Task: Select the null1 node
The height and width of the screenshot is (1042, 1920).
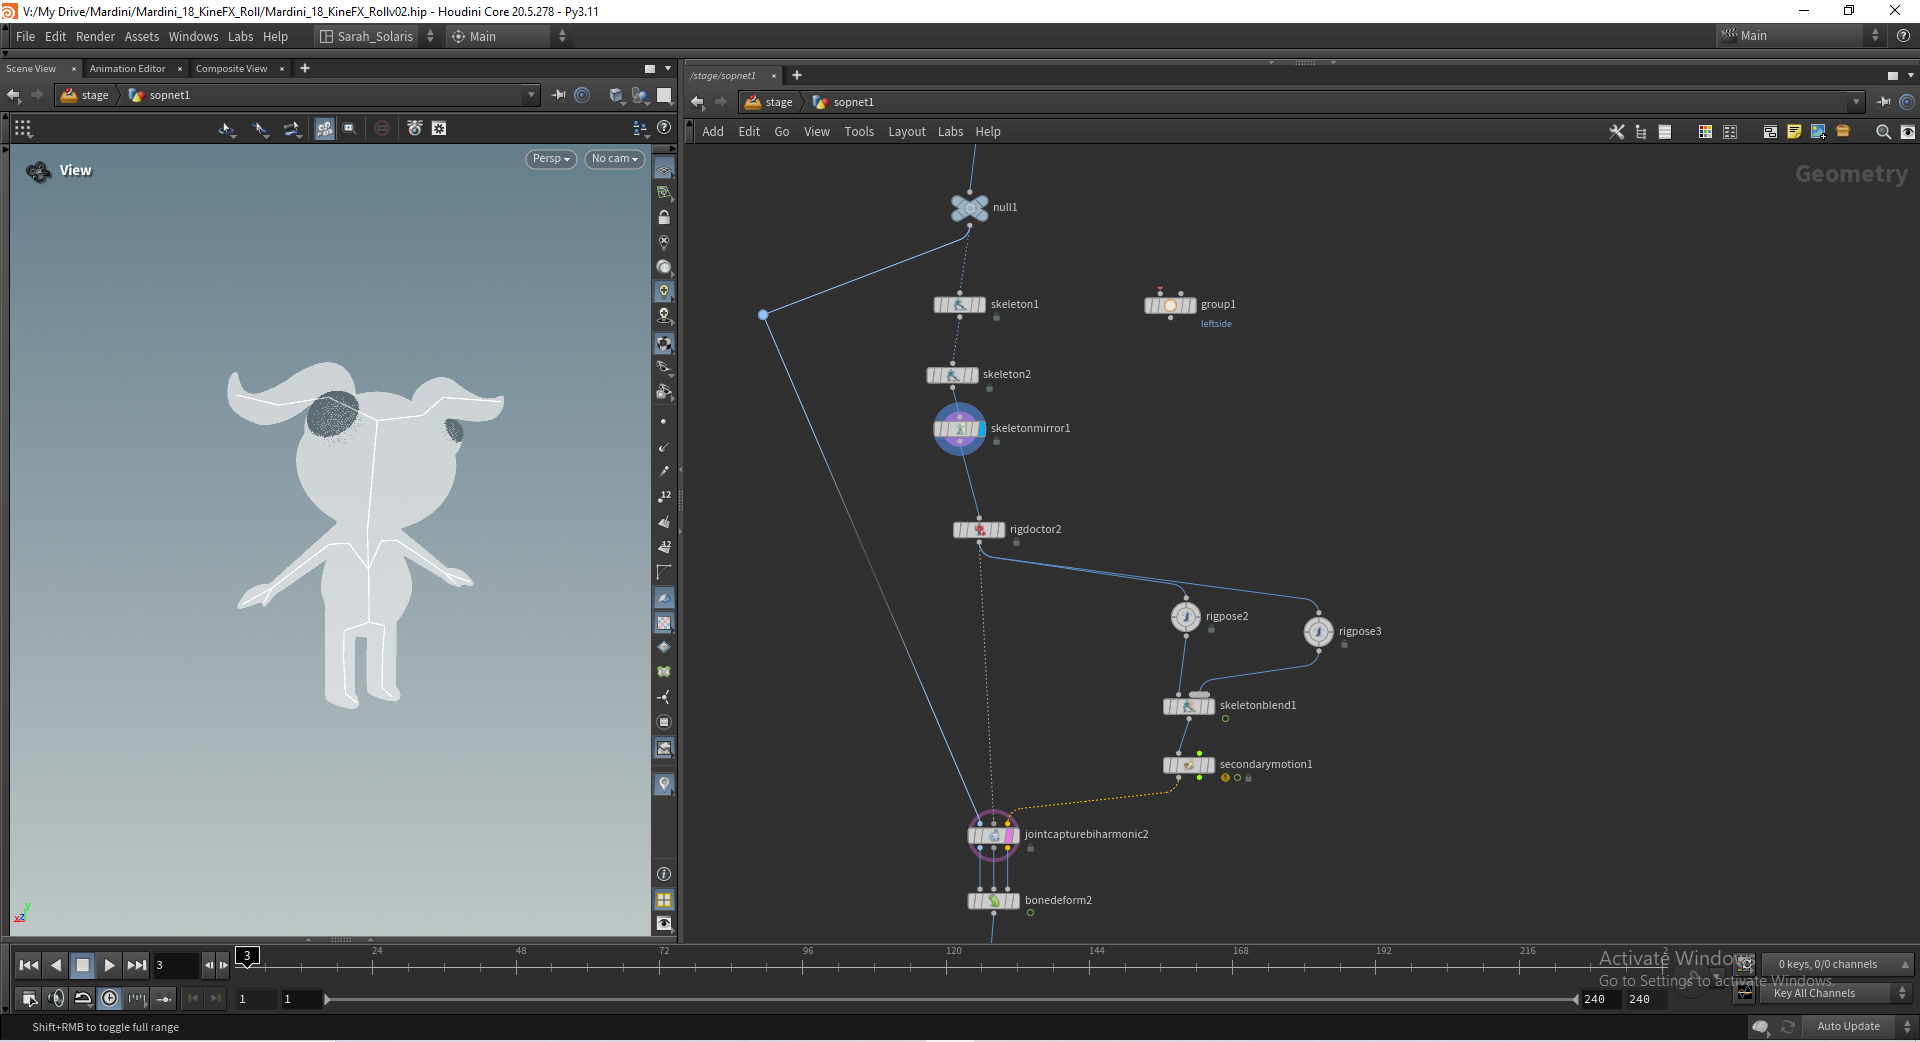Action: 969,208
